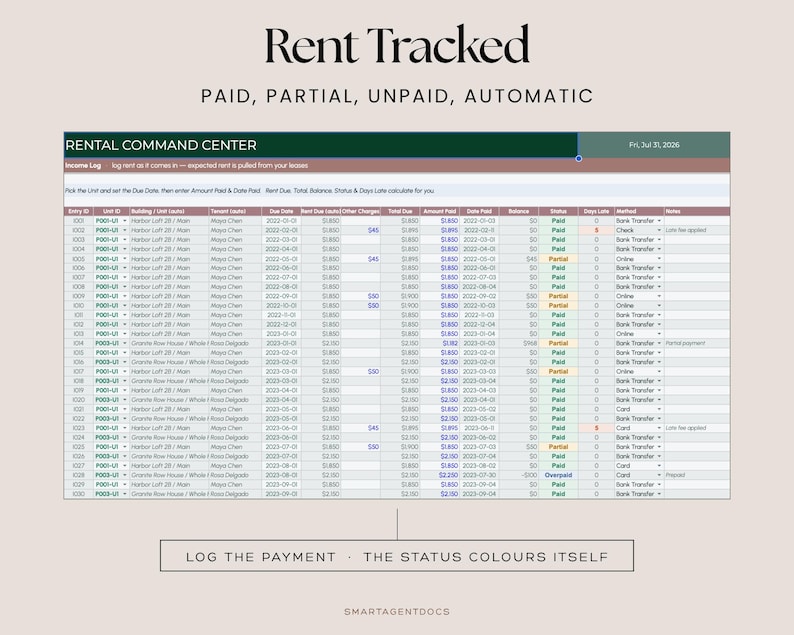Open Method dropdown for entry 1017
This screenshot has height=635, width=794.
click(x=659, y=371)
